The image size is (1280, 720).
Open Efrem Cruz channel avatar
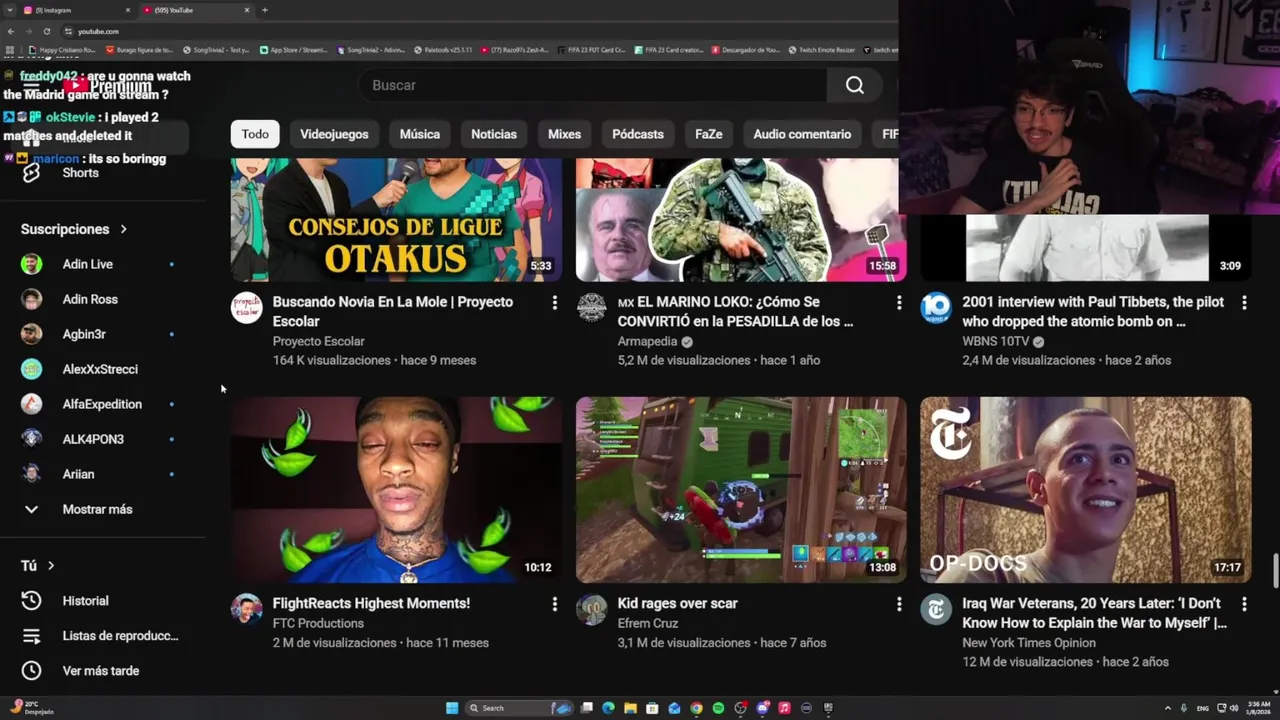click(591, 609)
